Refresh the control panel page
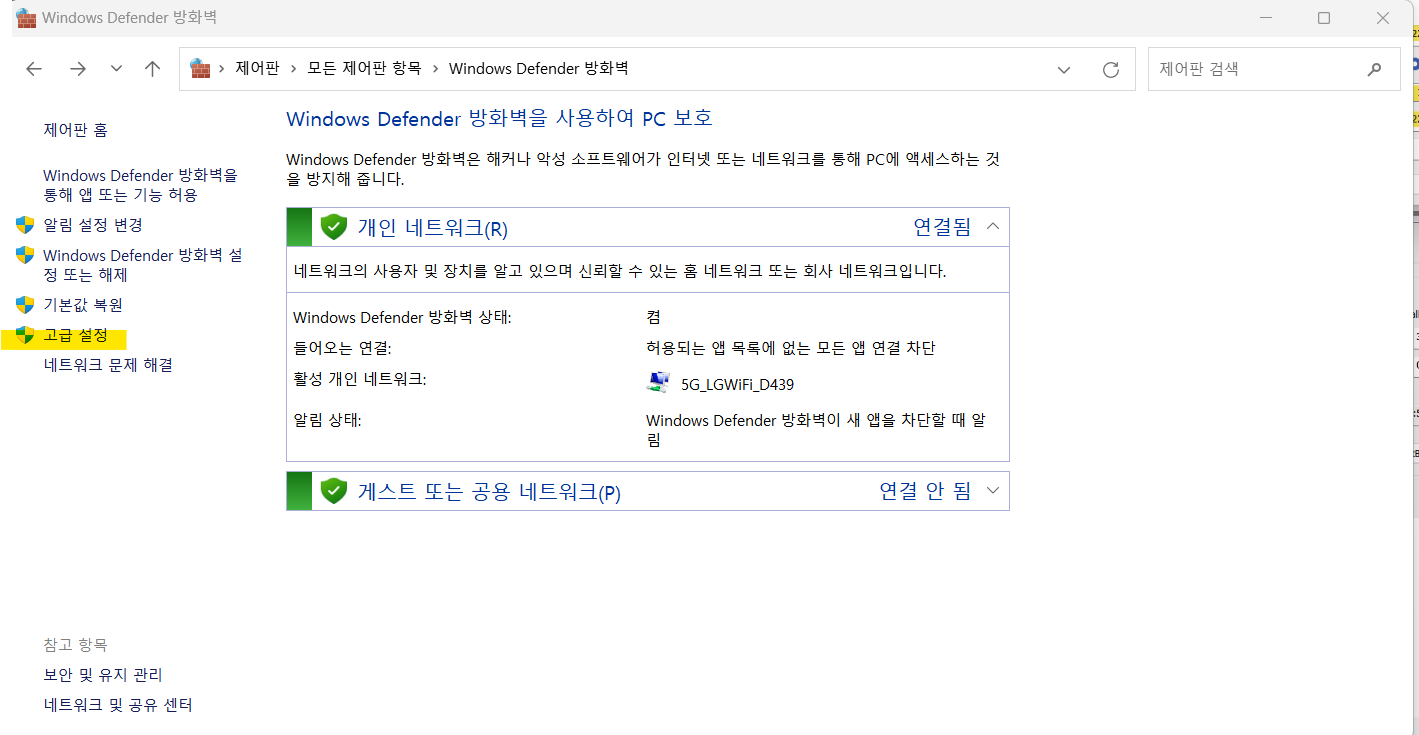Screen dimensions: 1419x735 (1110, 69)
